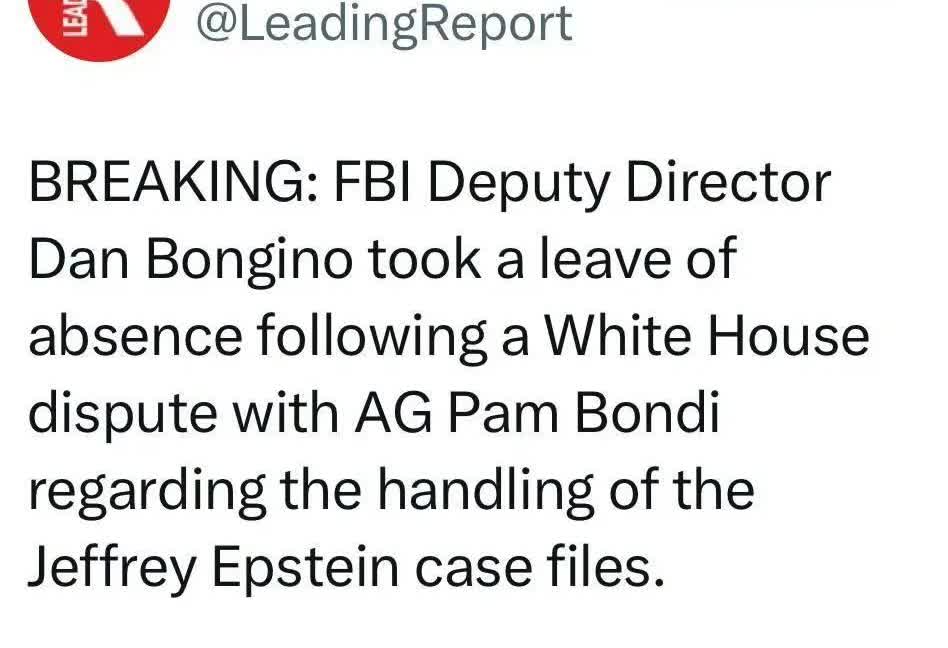Click the name Jeffrey Epstein
Image resolution: width=948 pixels, height=648 pixels.
(213, 569)
